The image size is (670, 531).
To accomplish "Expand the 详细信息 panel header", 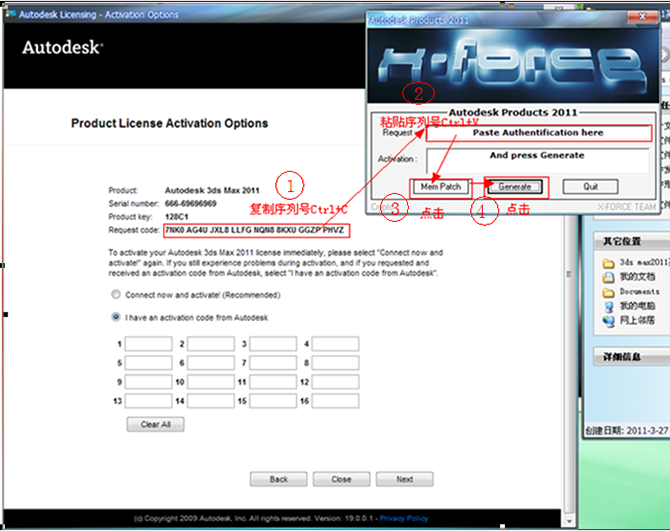I will point(632,356).
